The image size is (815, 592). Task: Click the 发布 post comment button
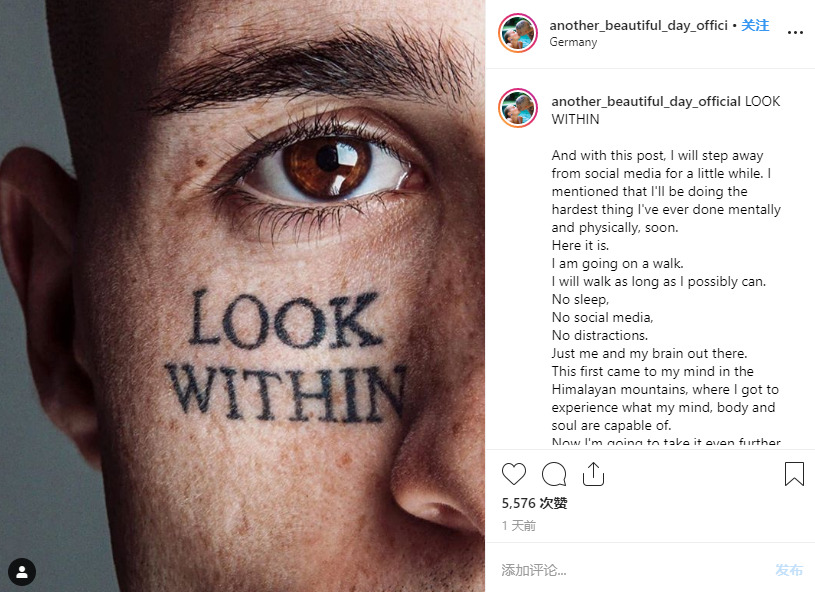[788, 570]
